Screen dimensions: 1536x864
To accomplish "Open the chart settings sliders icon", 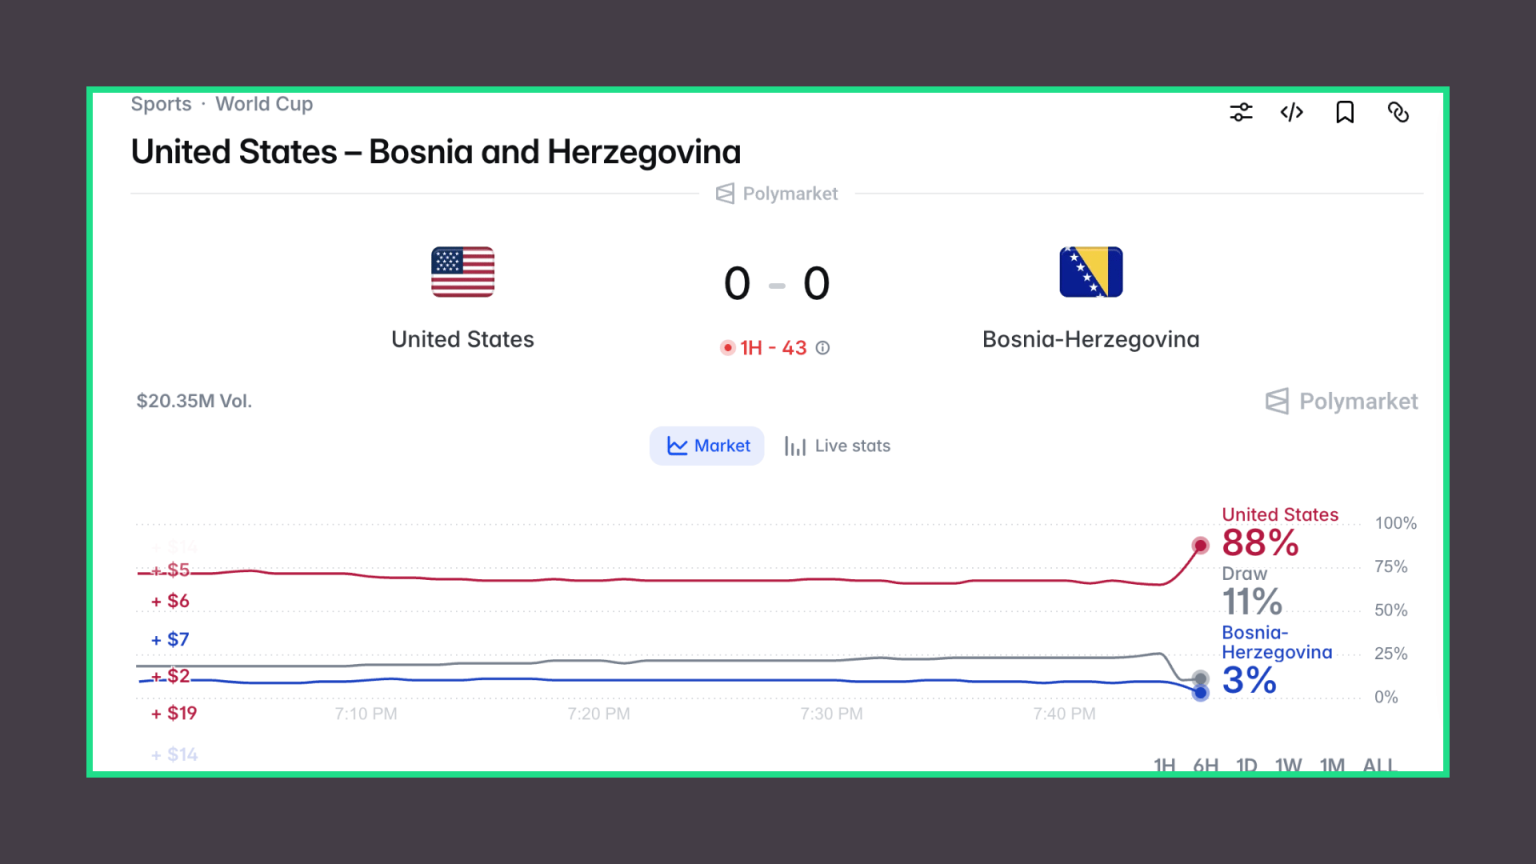I will [x=1241, y=112].
